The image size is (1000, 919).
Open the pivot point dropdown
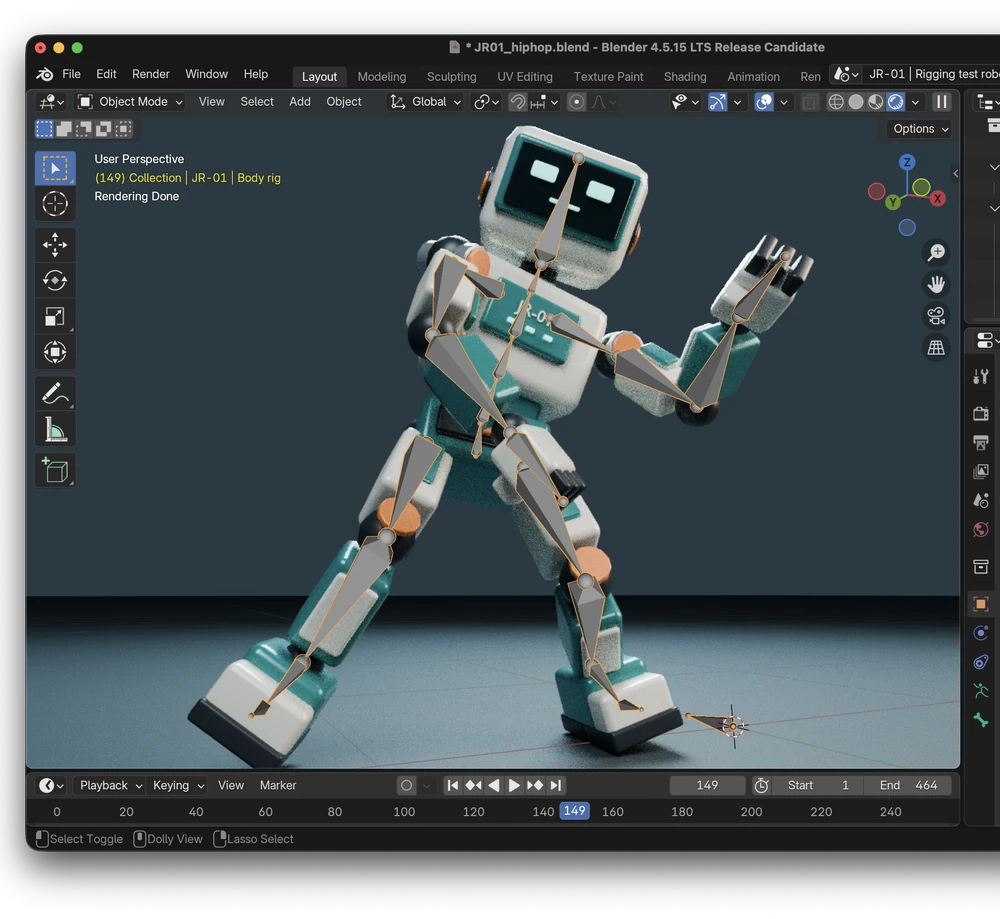[487, 102]
